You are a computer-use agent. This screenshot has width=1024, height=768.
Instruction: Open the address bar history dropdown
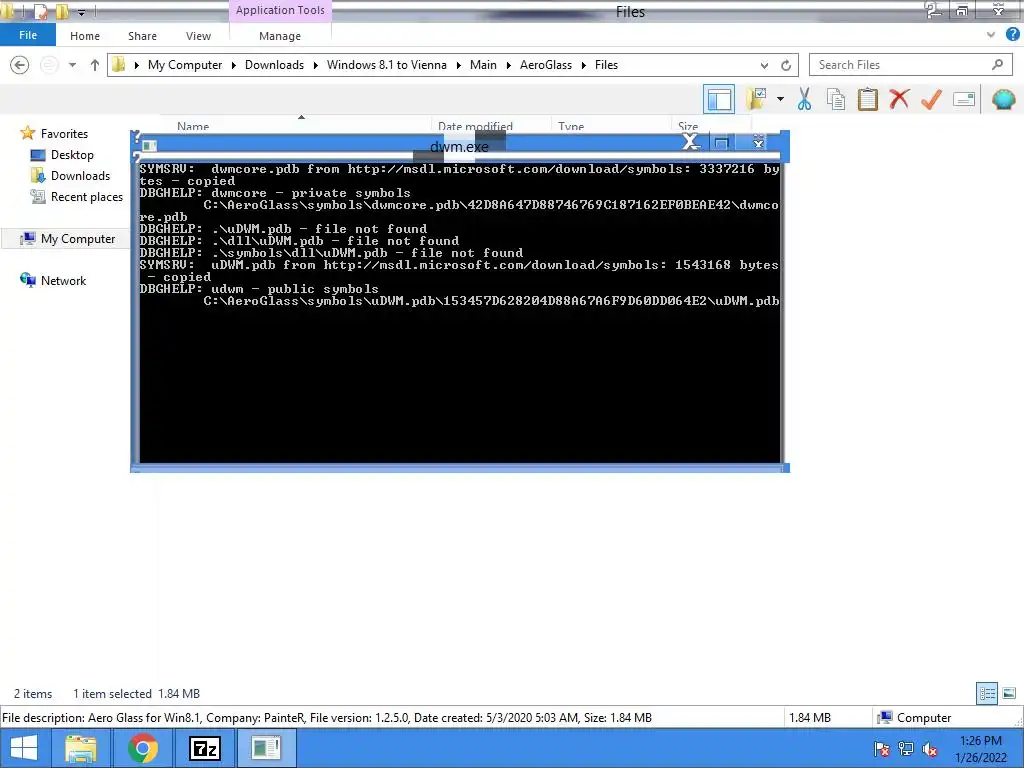[764, 65]
